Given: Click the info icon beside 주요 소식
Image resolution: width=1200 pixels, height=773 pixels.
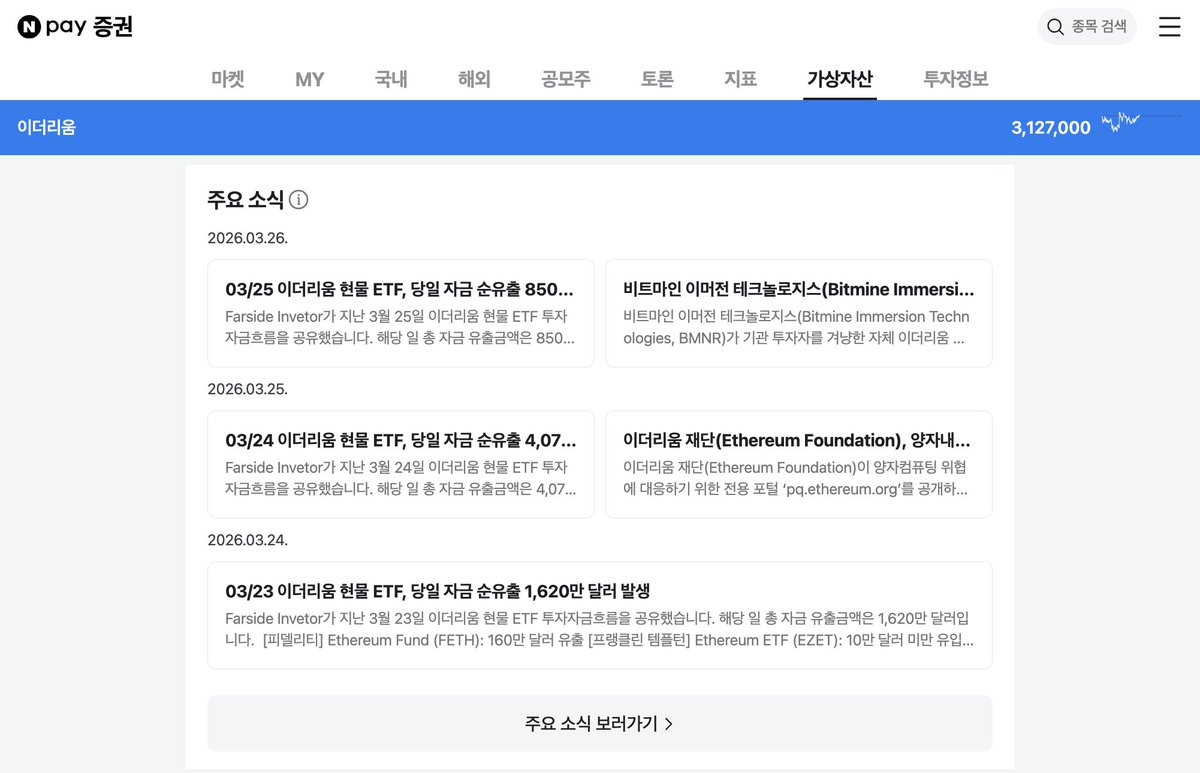Looking at the screenshot, I should click(x=298, y=200).
